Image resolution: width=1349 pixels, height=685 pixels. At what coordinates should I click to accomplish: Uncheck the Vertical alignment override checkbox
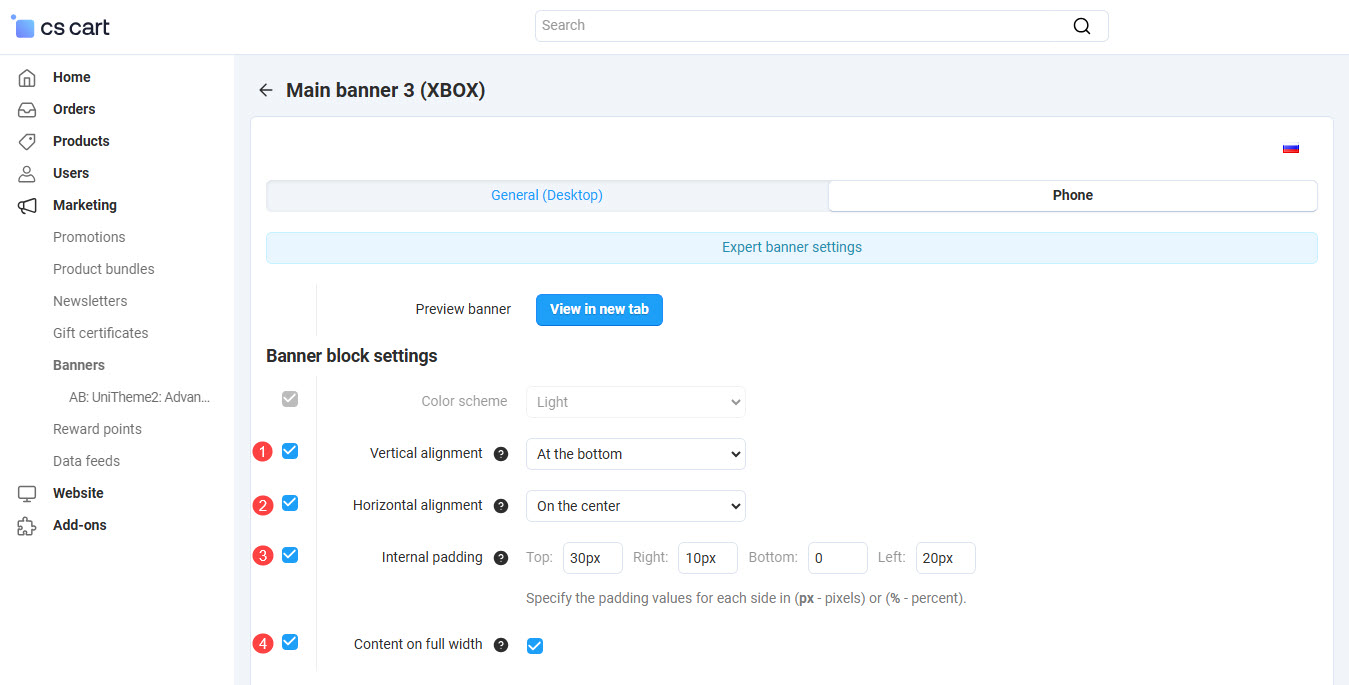point(290,451)
